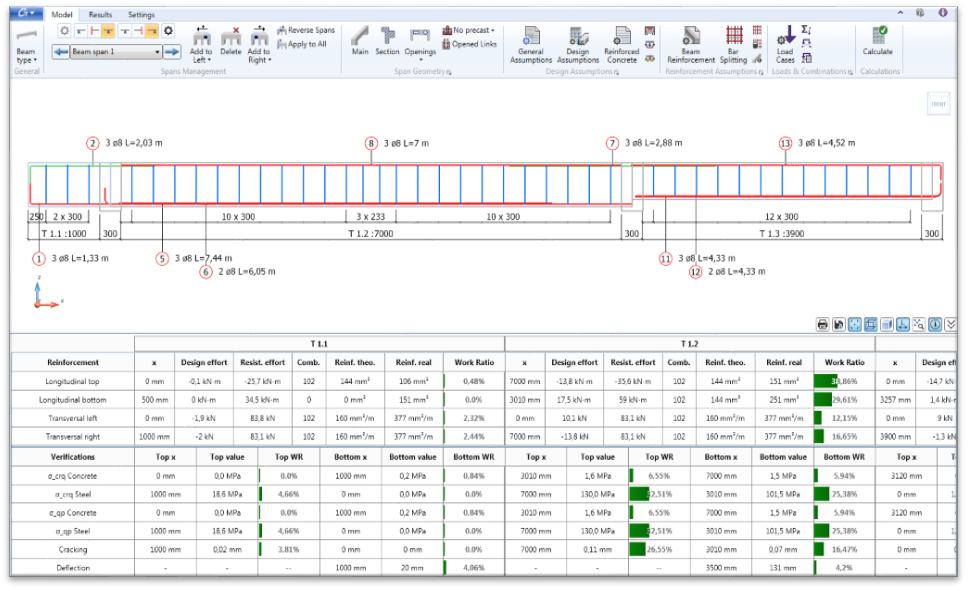Click the print icon above results table
Image resolution: width=969 pixels, height=589 pixels.
[x=822, y=324]
